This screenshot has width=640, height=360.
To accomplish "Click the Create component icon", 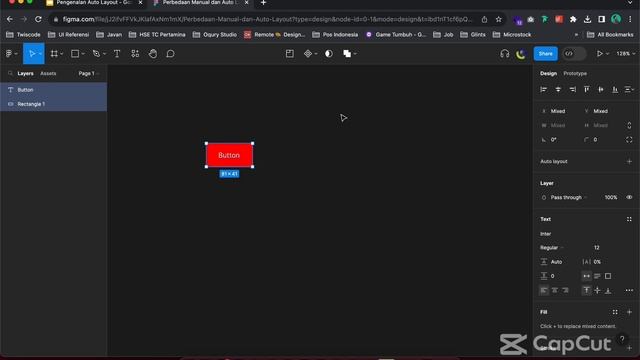I will 308,53.
